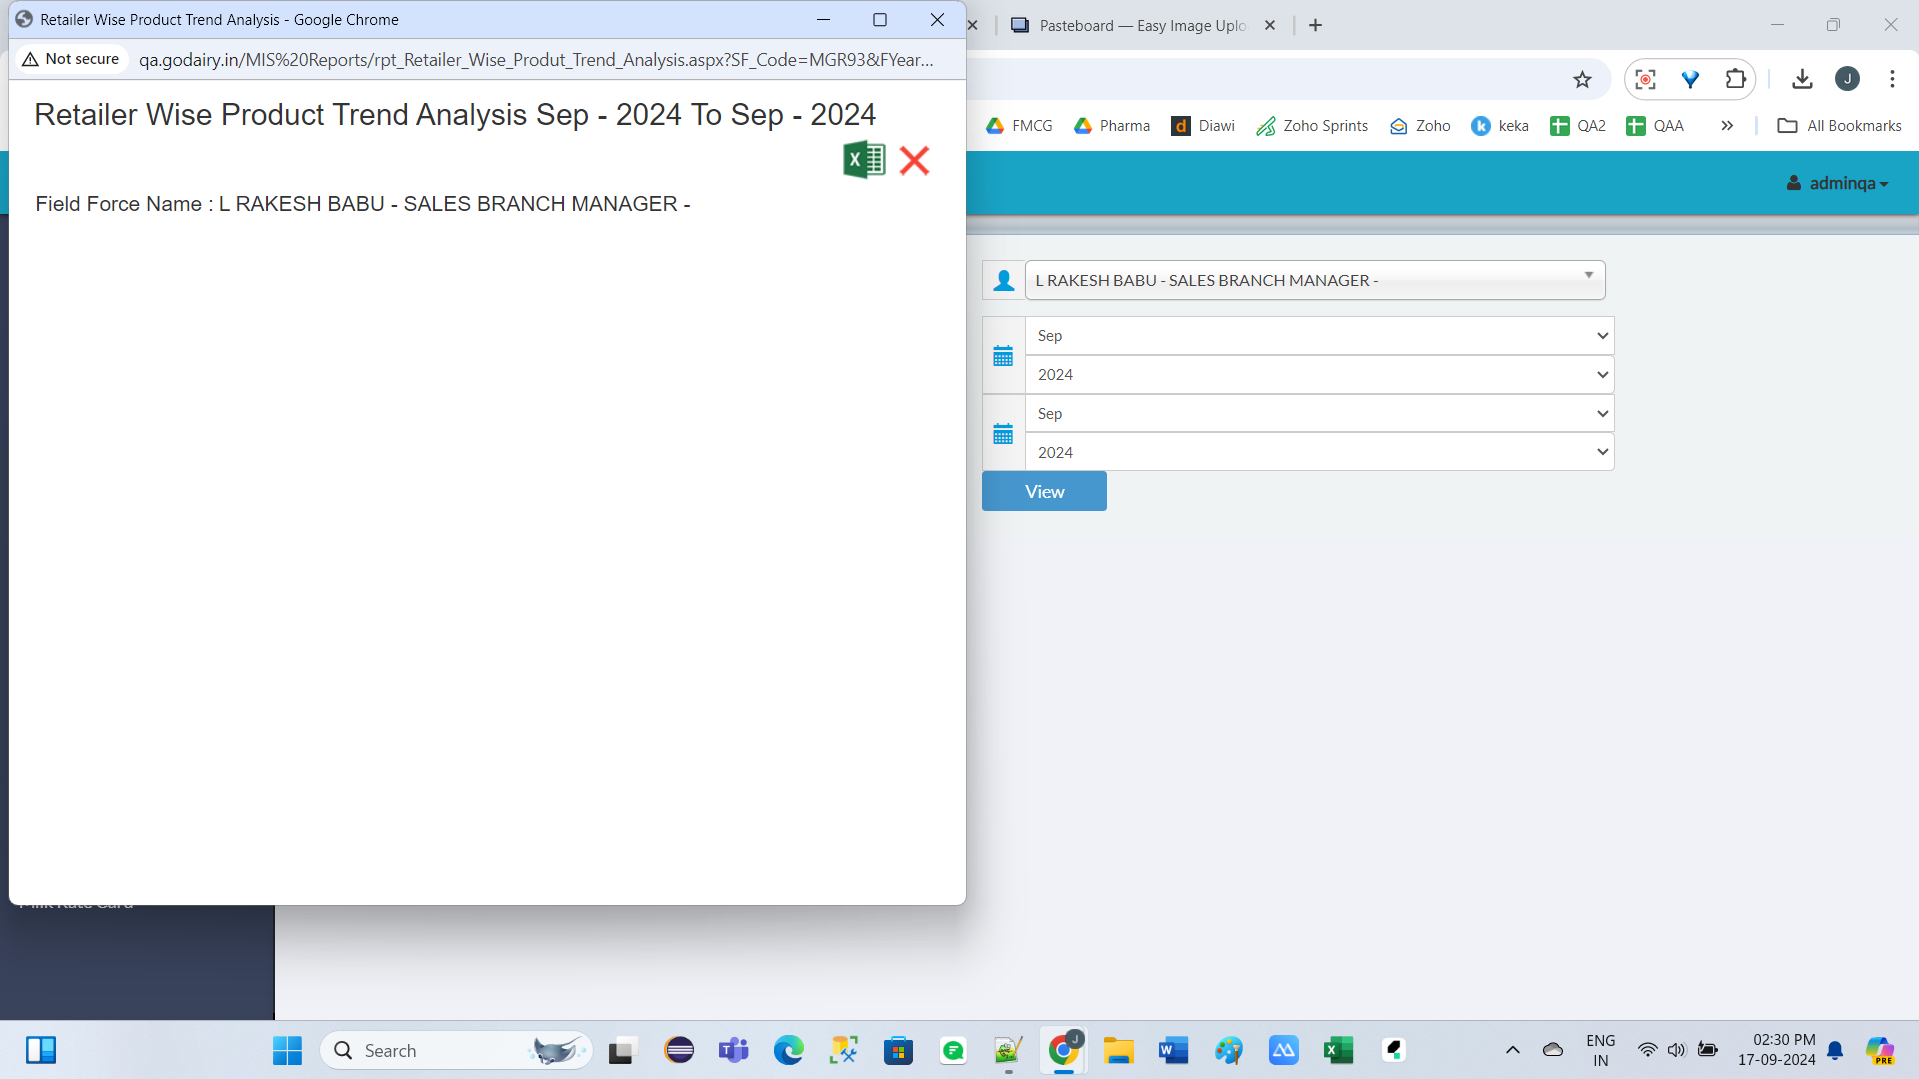Click ENG IN language indicator

[1600, 1051]
